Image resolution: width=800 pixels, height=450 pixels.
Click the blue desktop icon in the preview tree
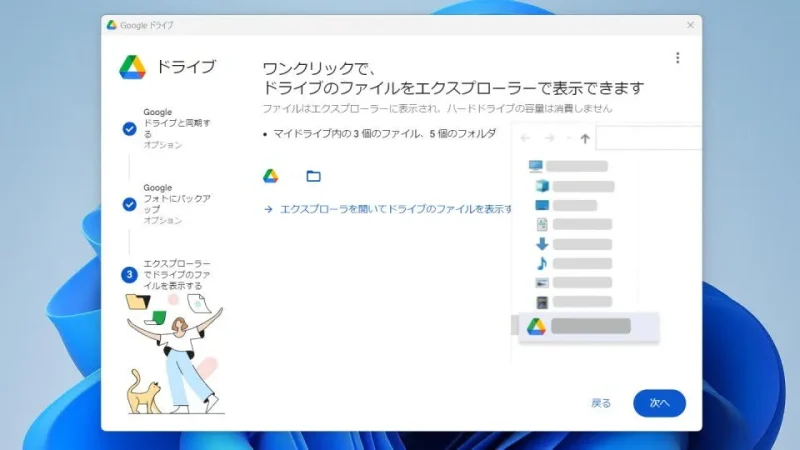coord(542,205)
